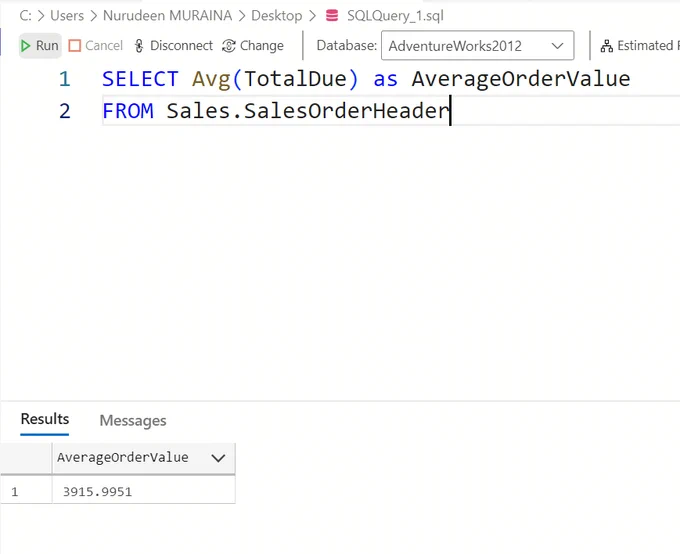Click the SQL file database icon
The width and height of the screenshot is (680, 554).
(x=332, y=16)
